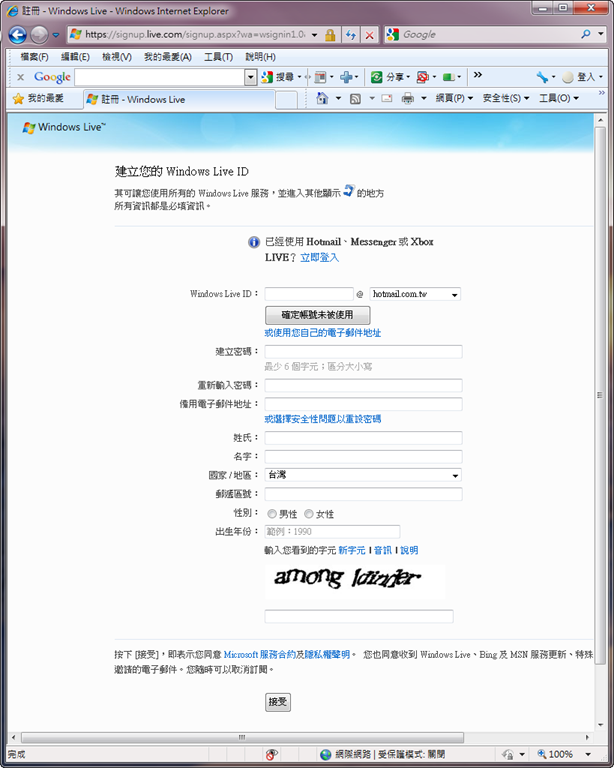Click 確定帳號未被使用 check availability button
Screen dimensions: 614x768
coord(317,315)
